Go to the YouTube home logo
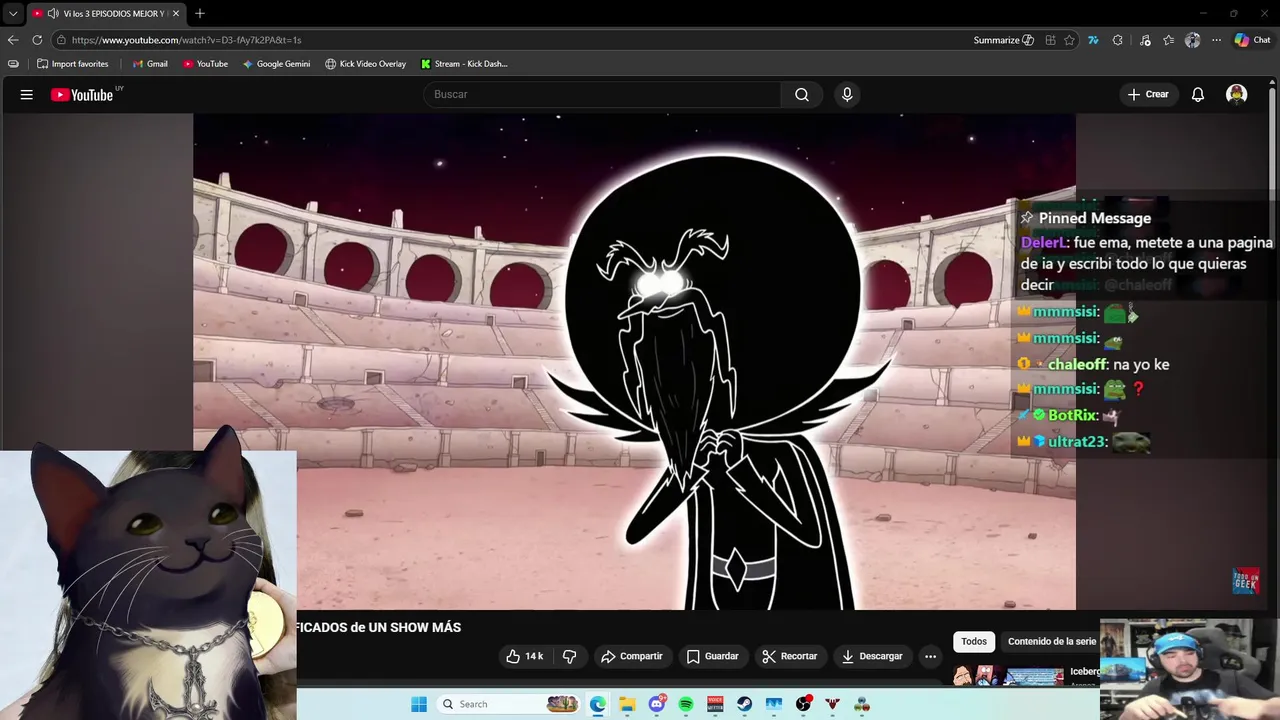This screenshot has width=1280, height=720. point(82,94)
